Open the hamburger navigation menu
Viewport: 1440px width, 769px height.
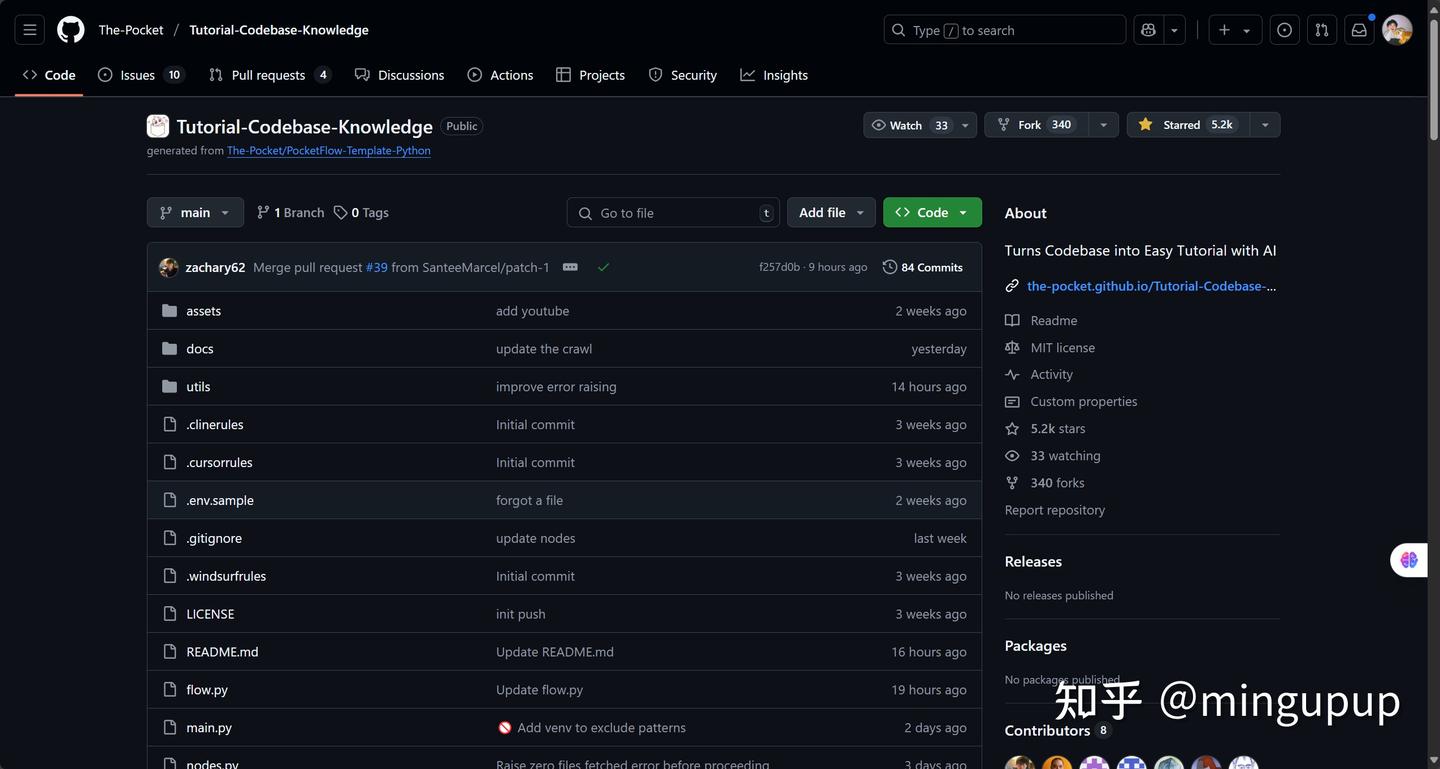pos(30,30)
